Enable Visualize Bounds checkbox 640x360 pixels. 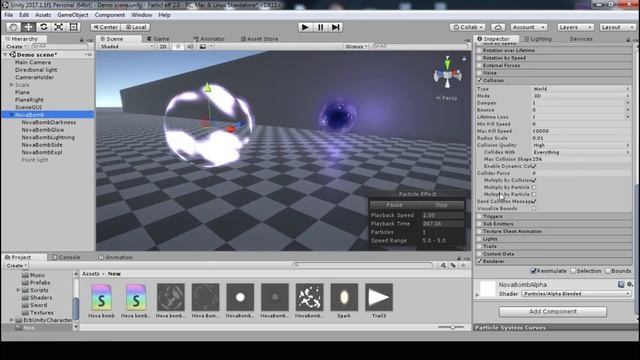[x=534, y=209]
